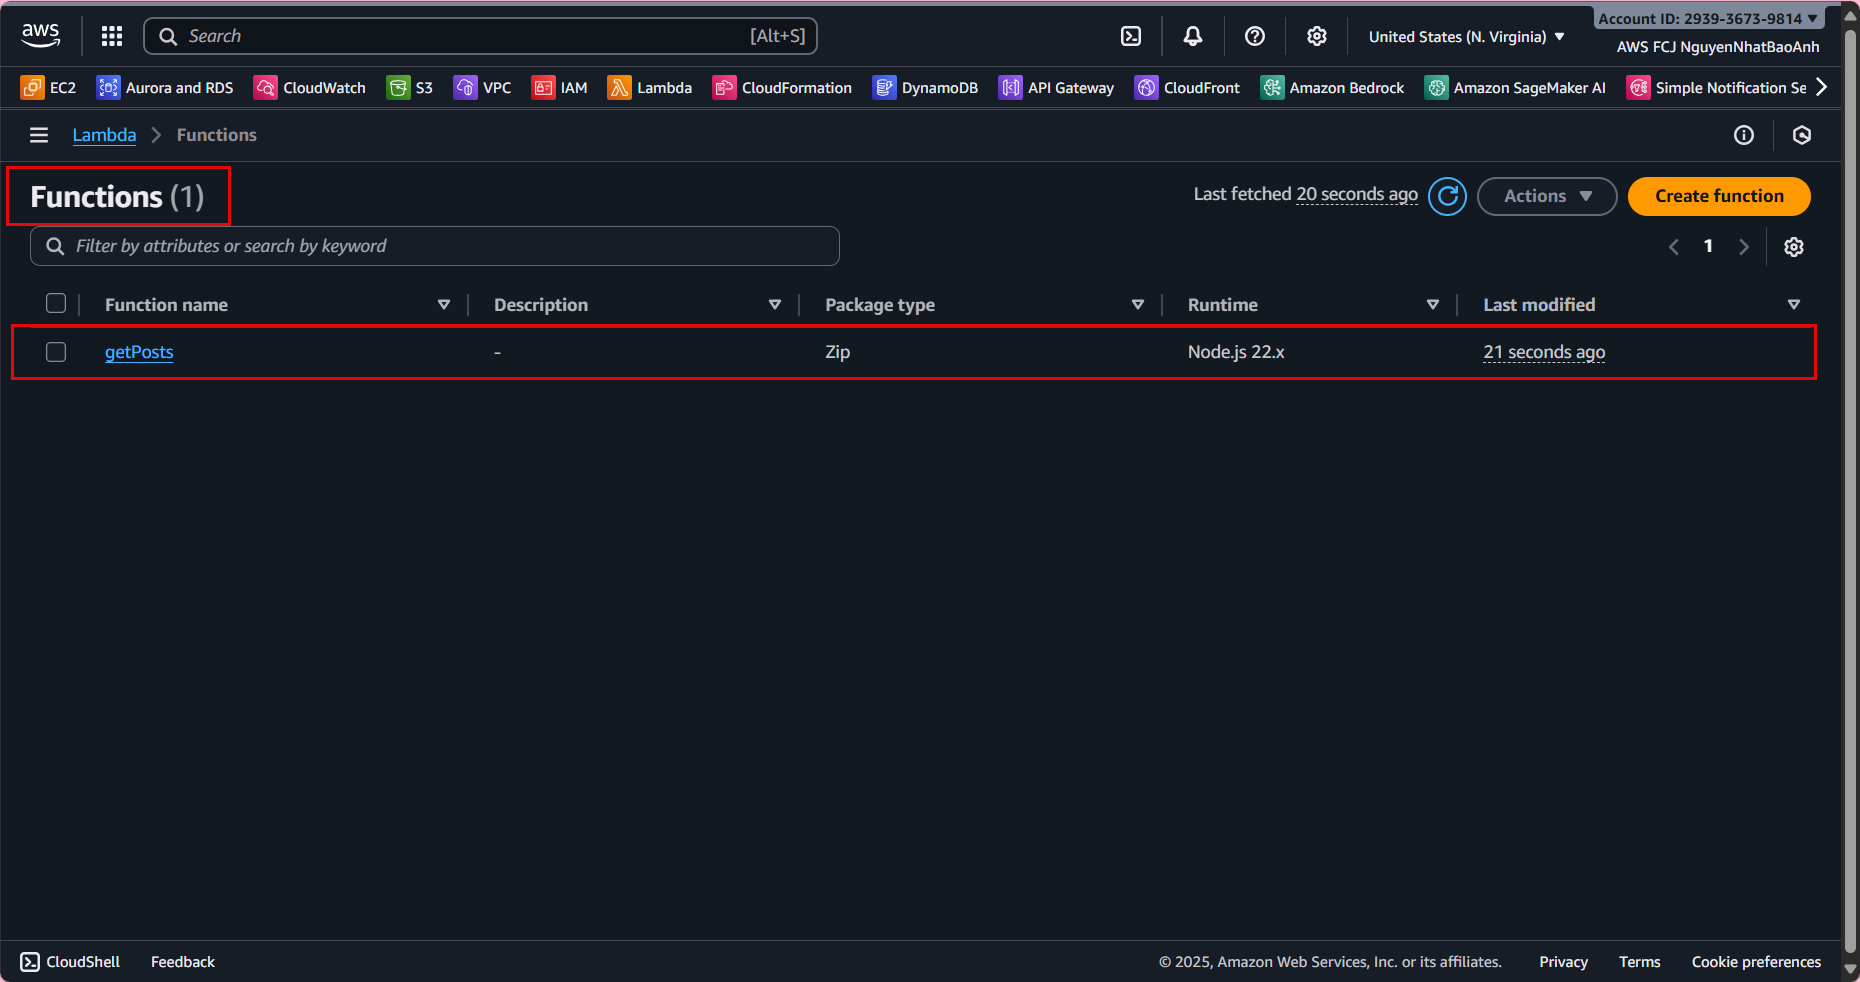
Task: Open the notifications bell
Action: click(x=1192, y=36)
